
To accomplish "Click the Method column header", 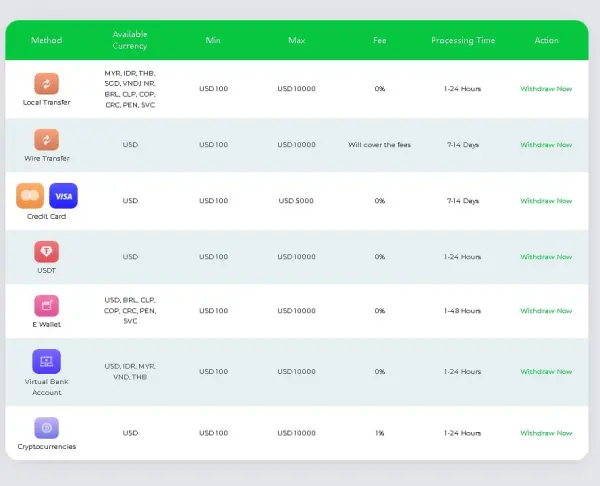I will [47, 41].
